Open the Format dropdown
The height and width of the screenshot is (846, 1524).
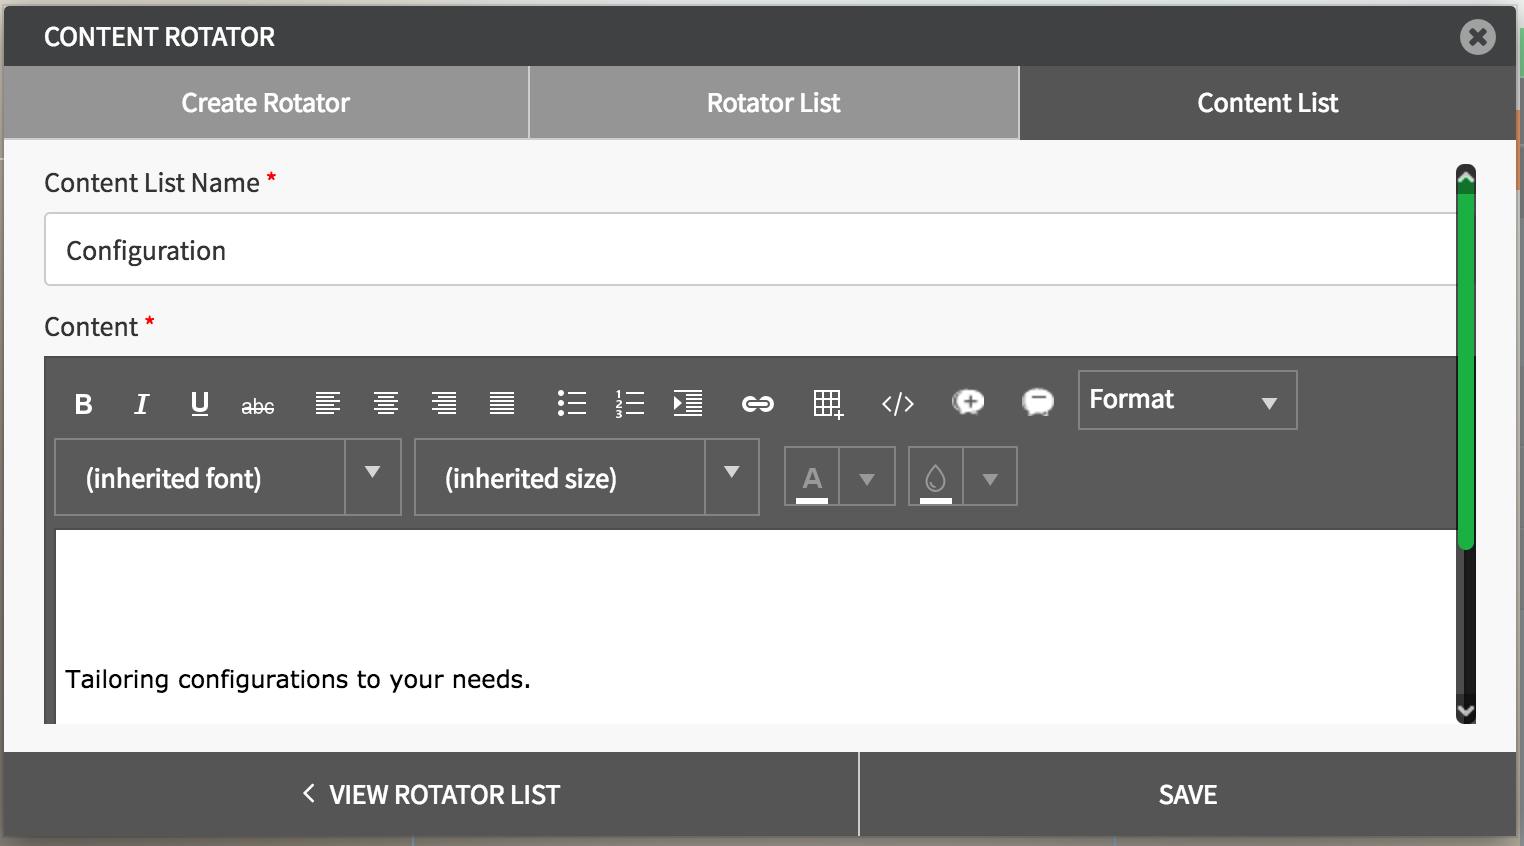pyautogui.click(x=1187, y=400)
